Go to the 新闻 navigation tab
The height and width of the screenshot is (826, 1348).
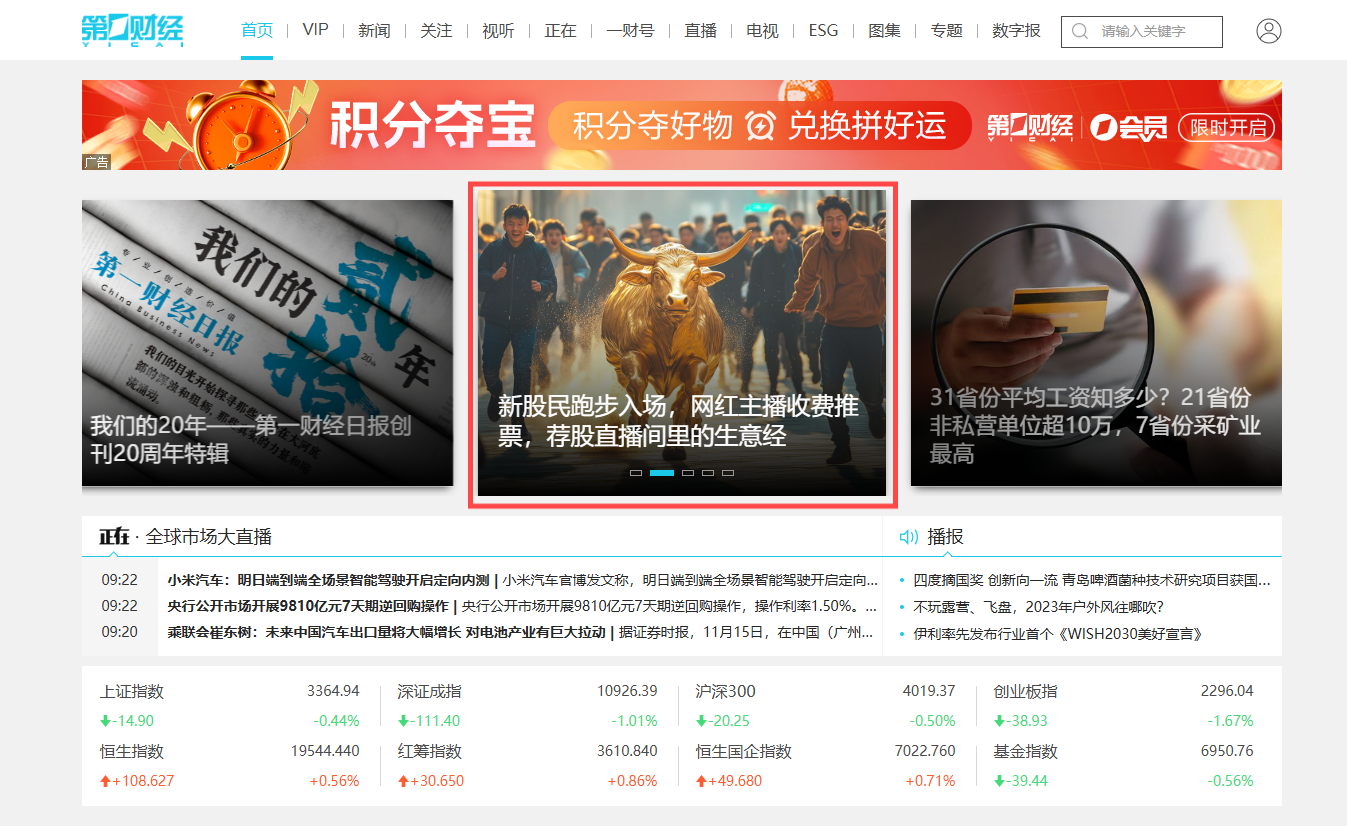pos(374,30)
